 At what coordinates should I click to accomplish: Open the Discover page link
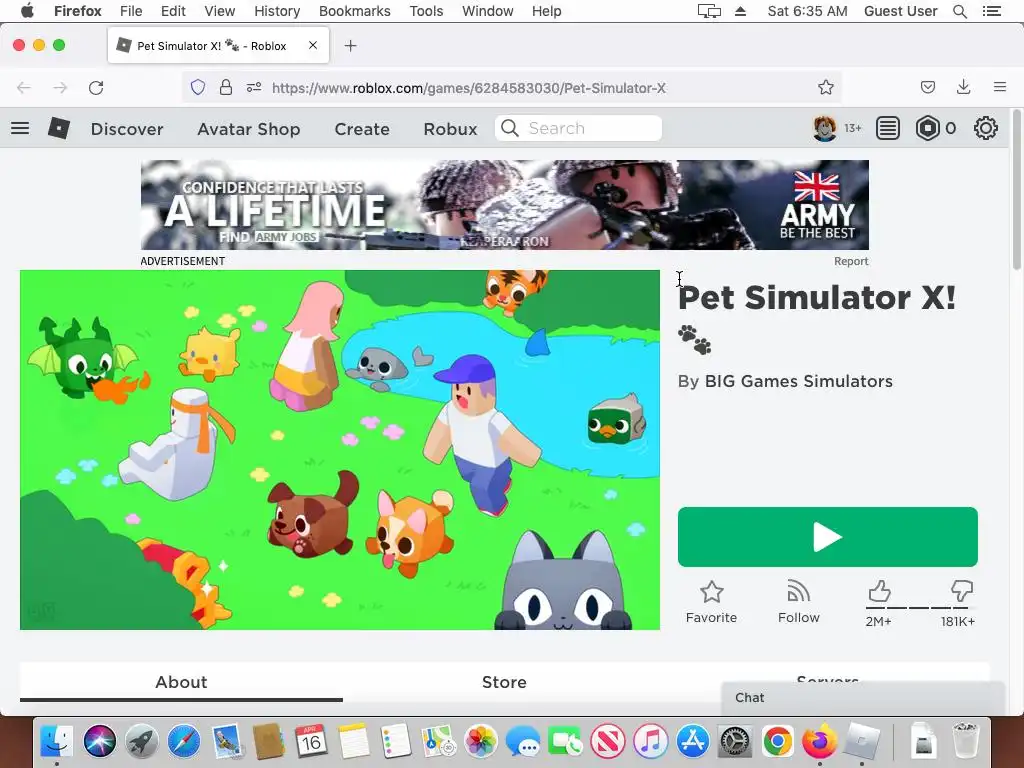click(x=127, y=129)
